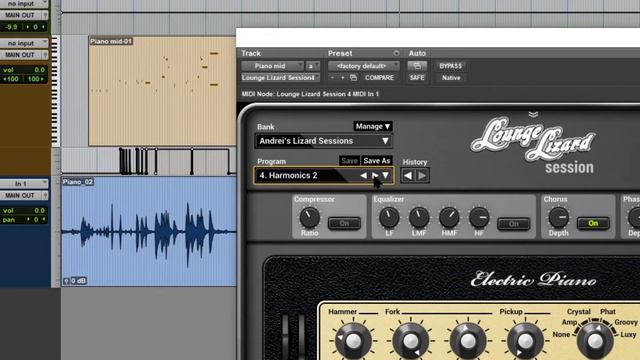The height and width of the screenshot is (360, 640).
Task: Click the Preset circle menu icon
Action: point(396,53)
